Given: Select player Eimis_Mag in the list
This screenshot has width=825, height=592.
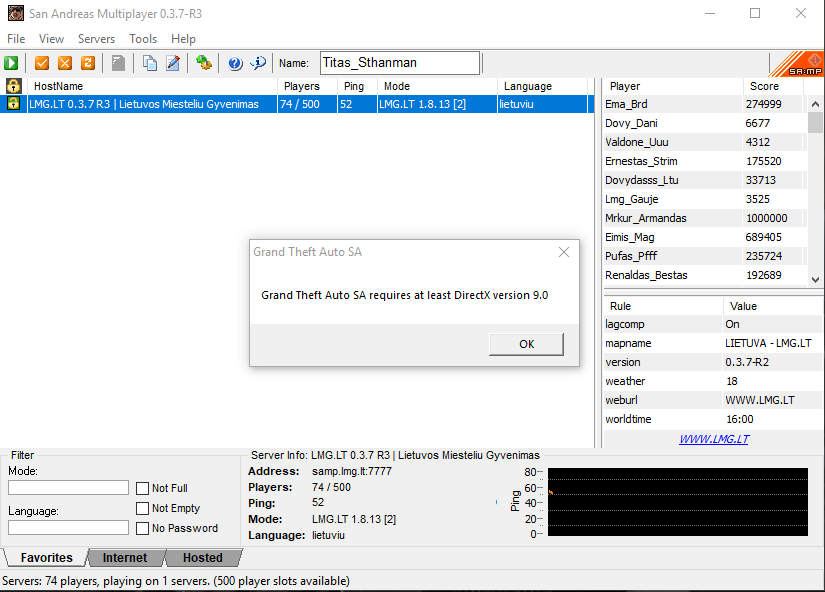Looking at the screenshot, I should point(704,237).
